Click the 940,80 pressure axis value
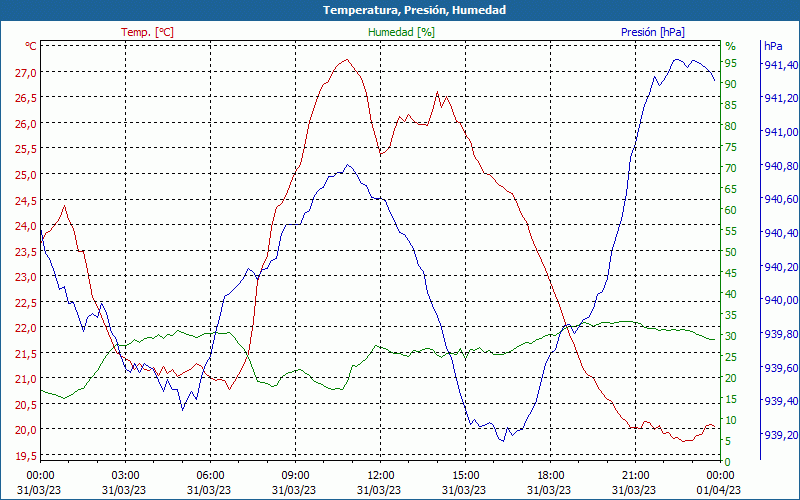This screenshot has width=800, height=500. [781, 166]
